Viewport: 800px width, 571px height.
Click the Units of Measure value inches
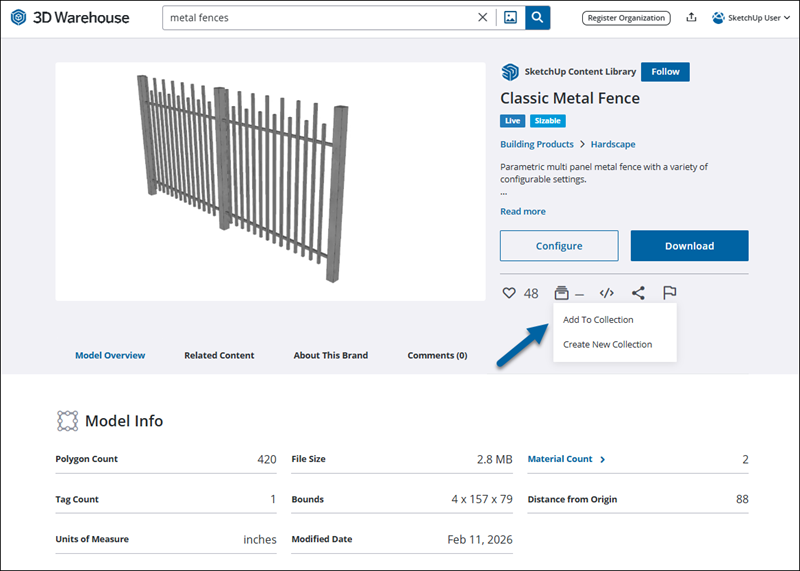coord(260,539)
